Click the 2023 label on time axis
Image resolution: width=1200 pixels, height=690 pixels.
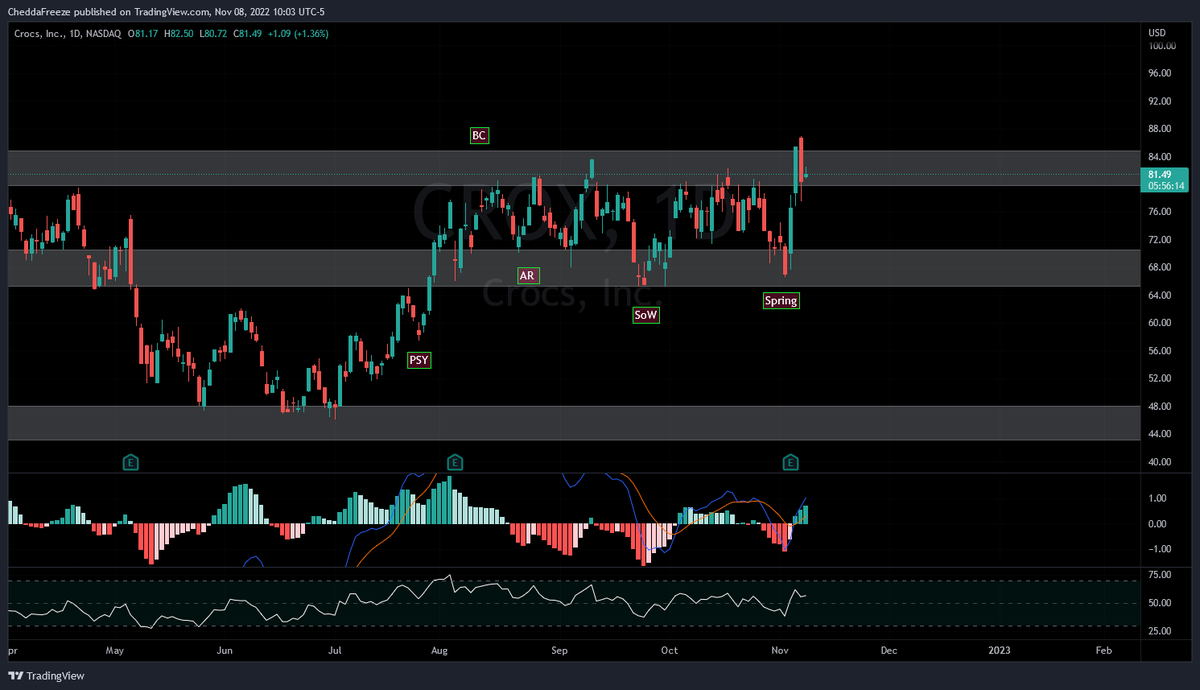tap(998, 650)
